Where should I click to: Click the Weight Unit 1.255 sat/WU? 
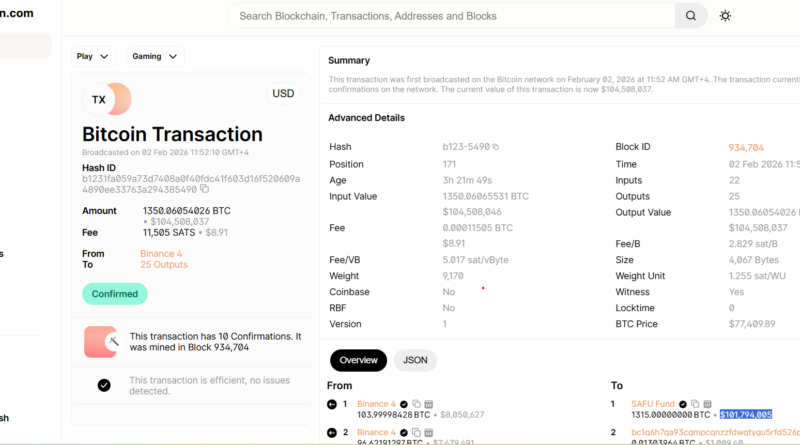tap(757, 276)
